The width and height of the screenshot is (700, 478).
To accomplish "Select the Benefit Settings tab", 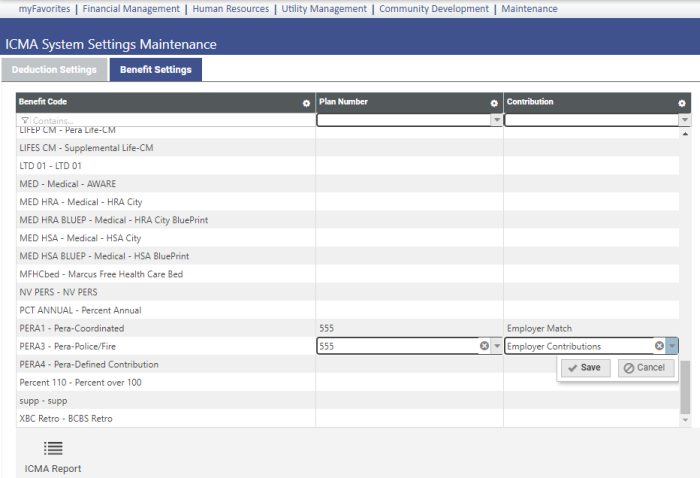I will point(156,70).
